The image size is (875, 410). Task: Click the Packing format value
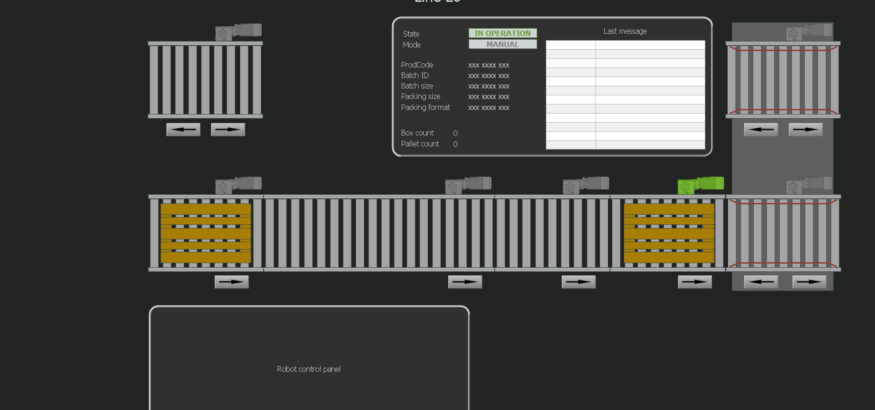[x=489, y=108]
